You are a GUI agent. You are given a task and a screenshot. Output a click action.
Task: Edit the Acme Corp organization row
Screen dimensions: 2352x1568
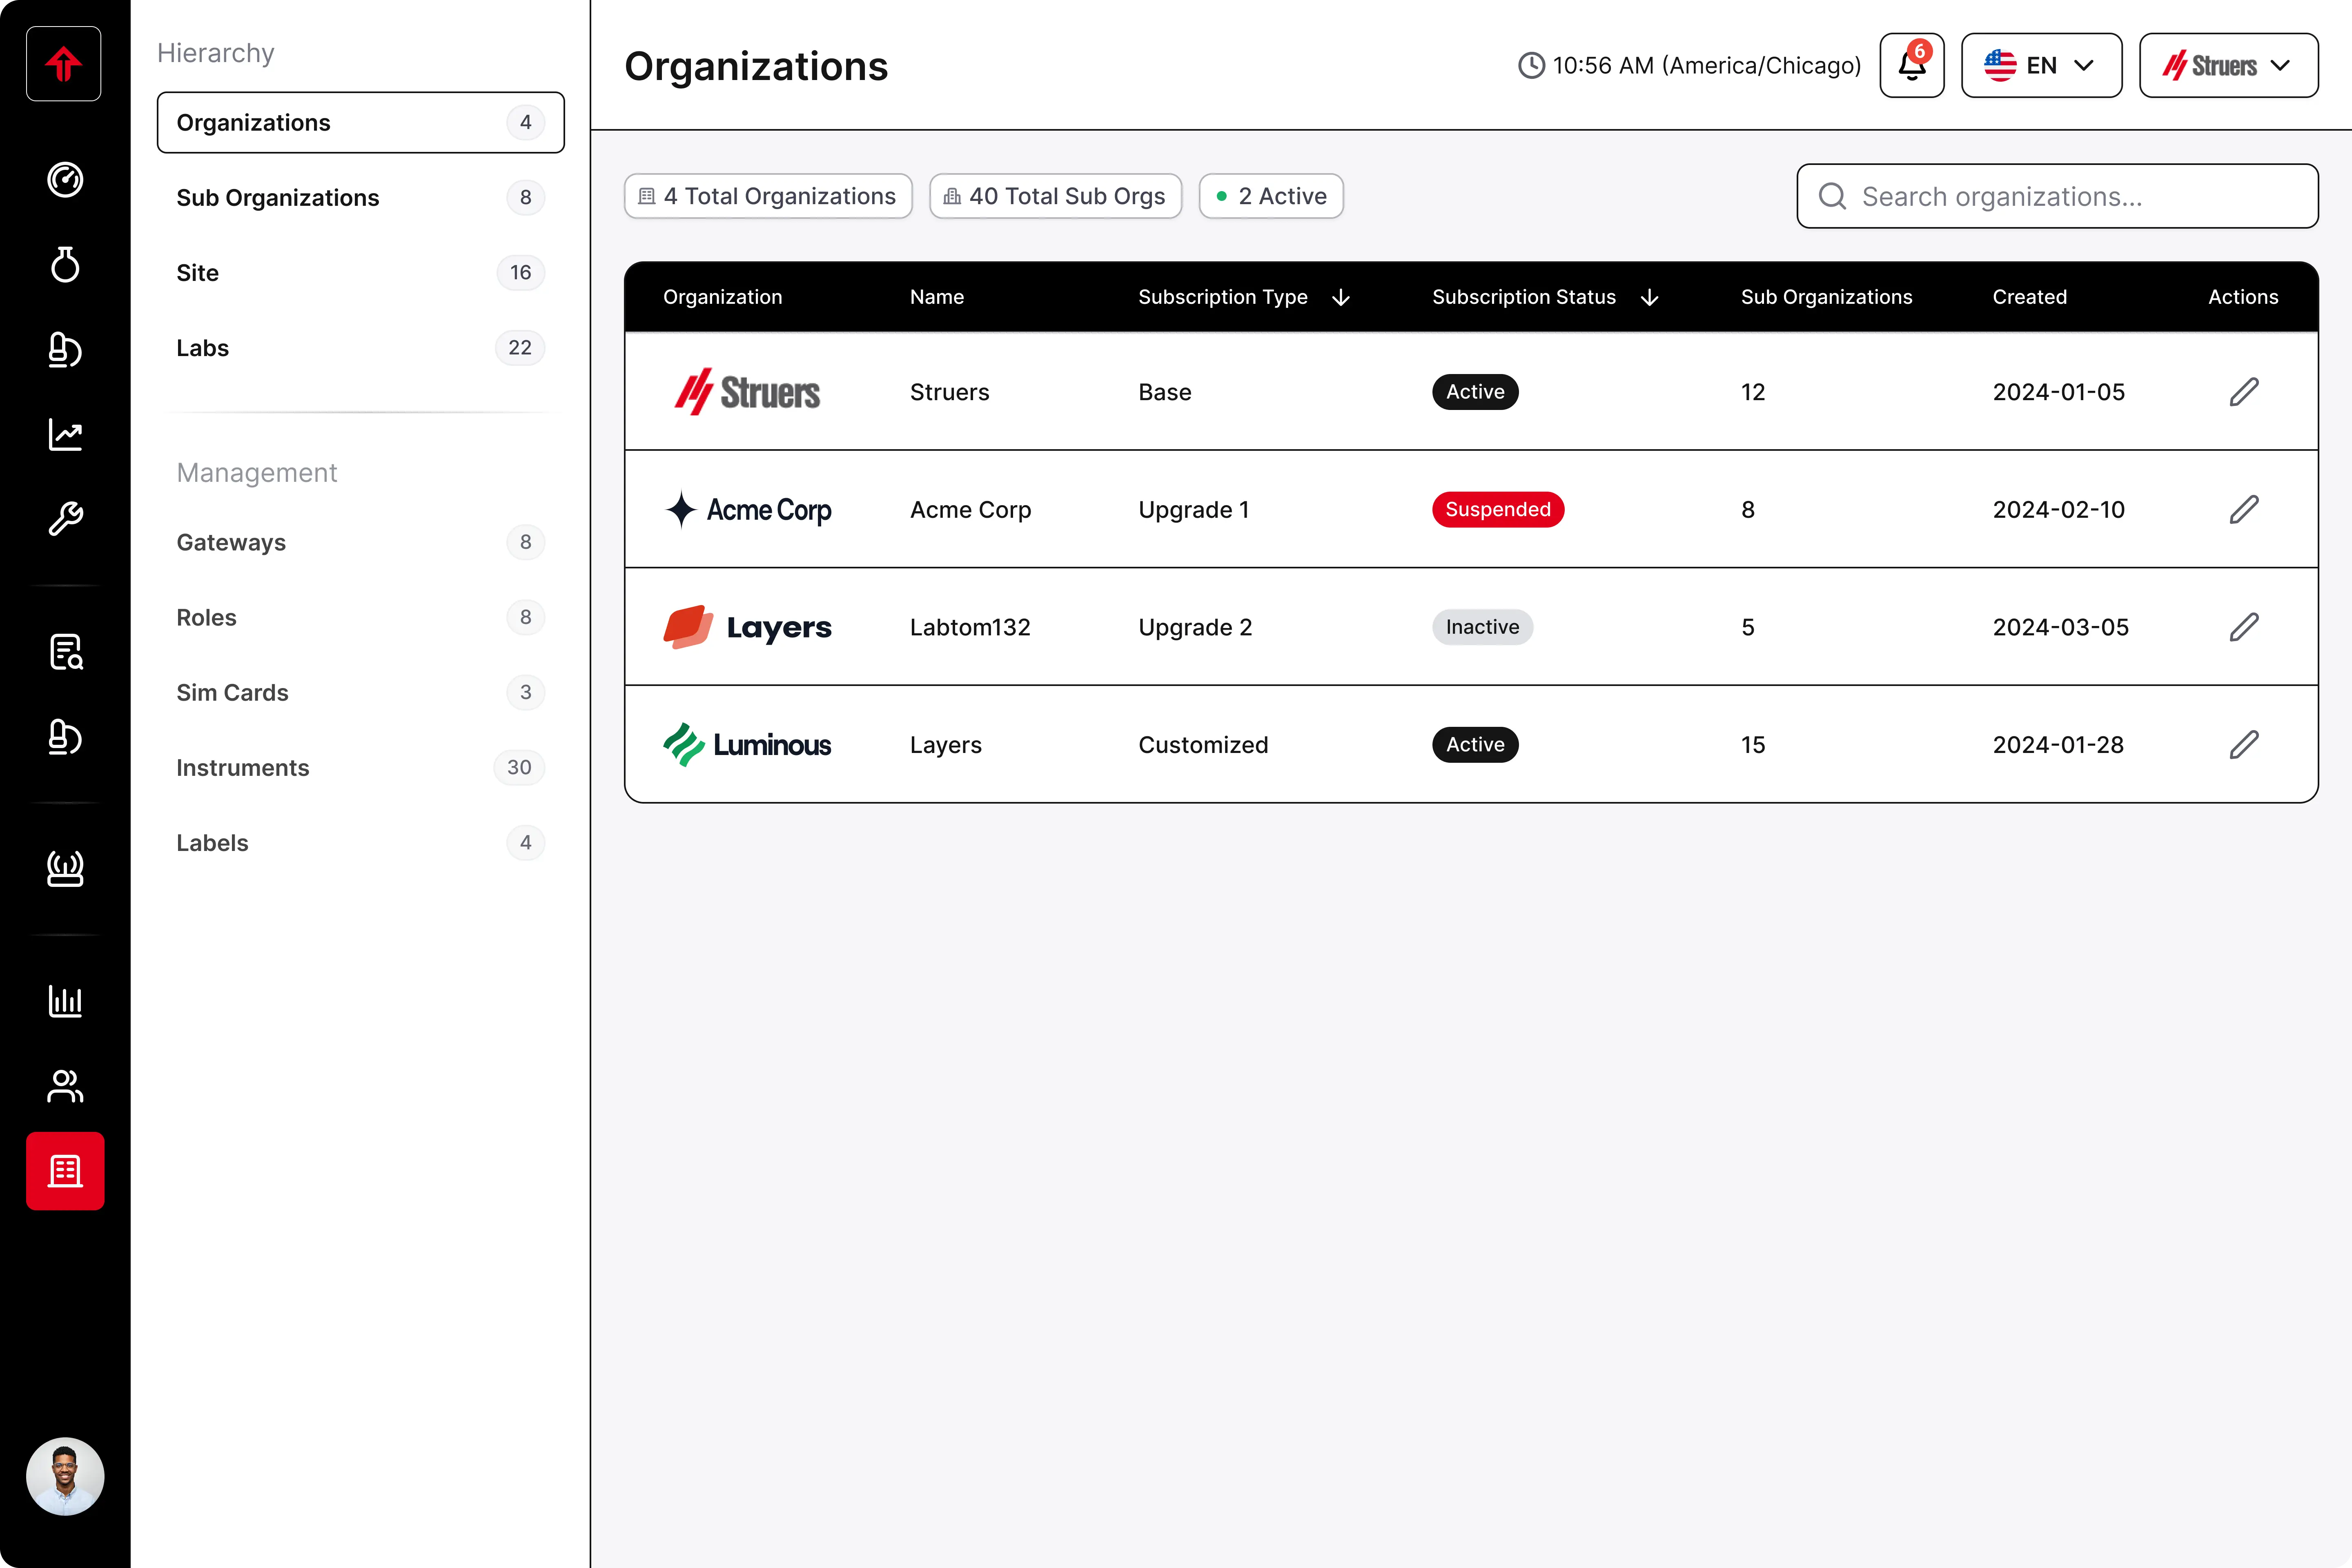(x=2244, y=510)
